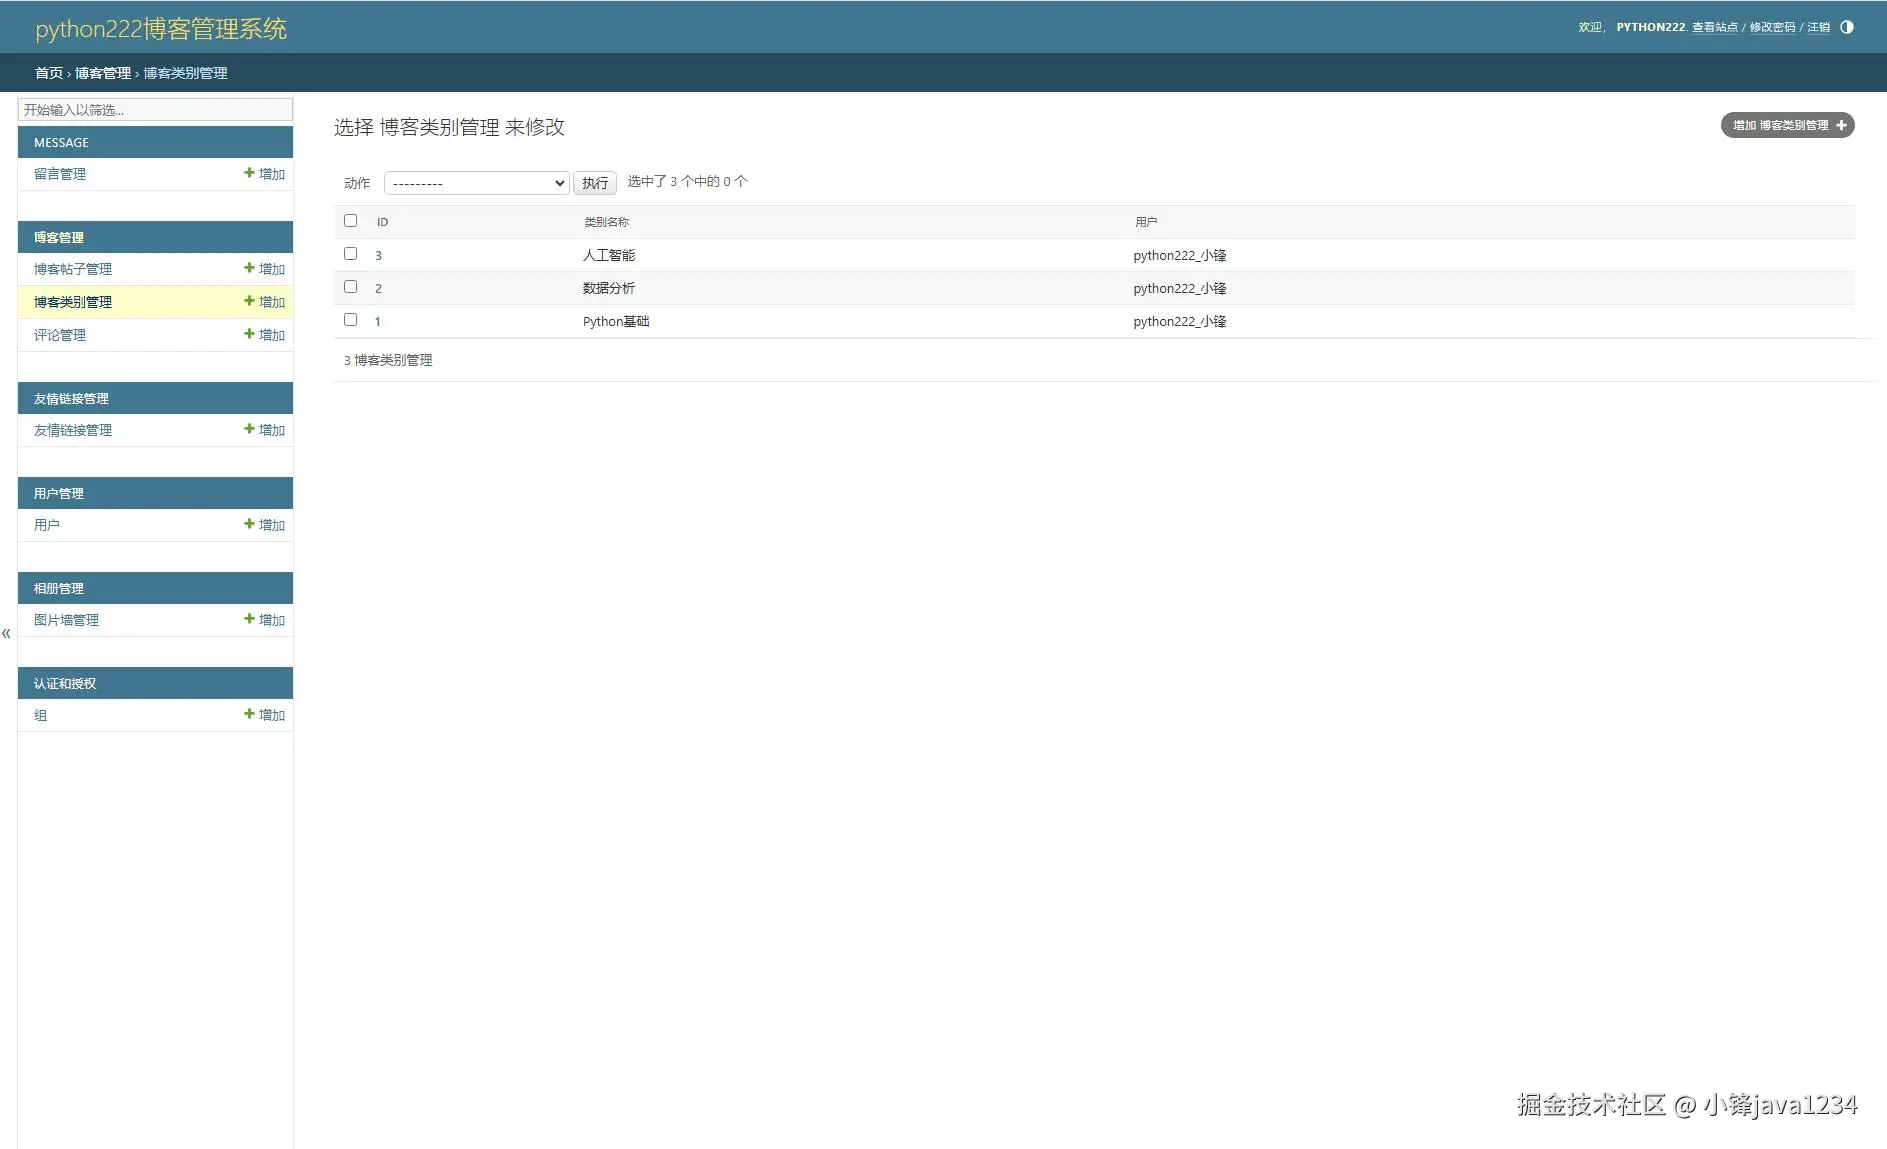
Task: Click the 首页 breadcrumb link
Action: [x=49, y=73]
